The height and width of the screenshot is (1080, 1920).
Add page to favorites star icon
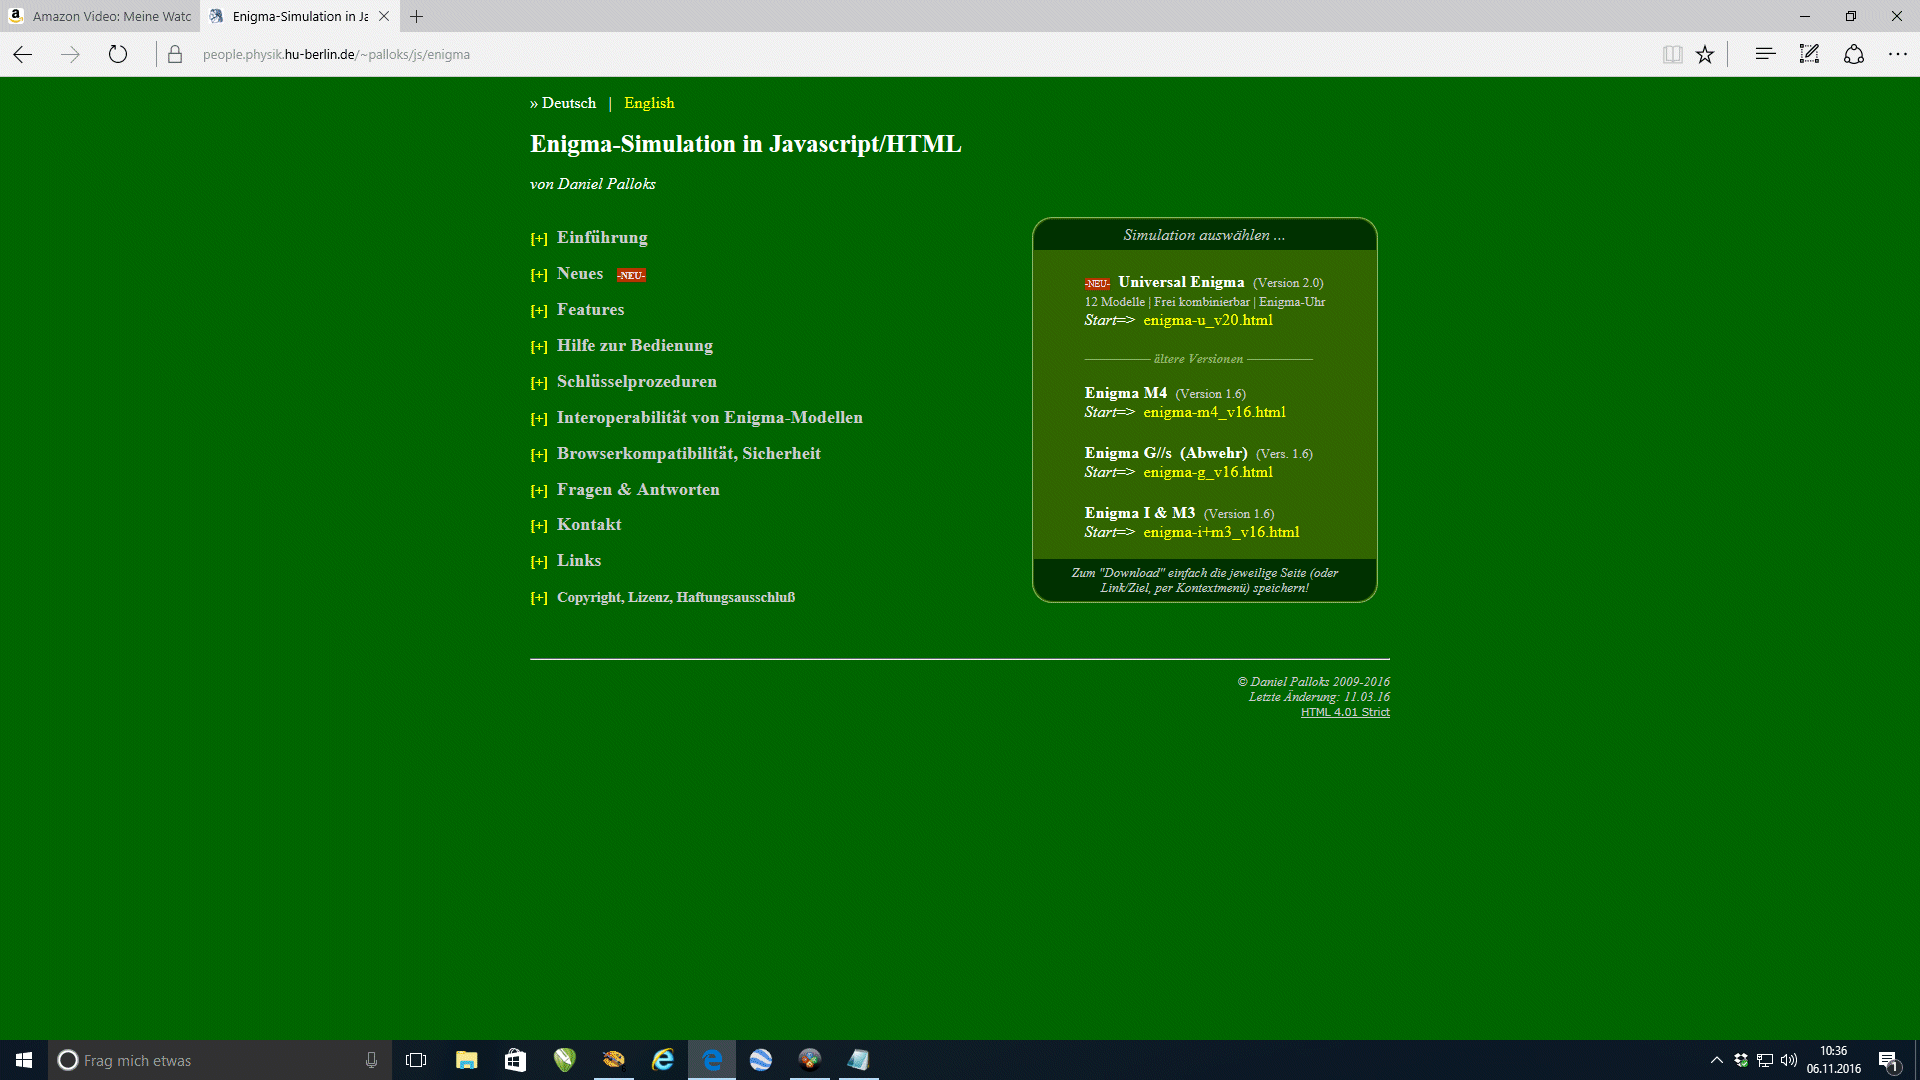tap(1705, 54)
